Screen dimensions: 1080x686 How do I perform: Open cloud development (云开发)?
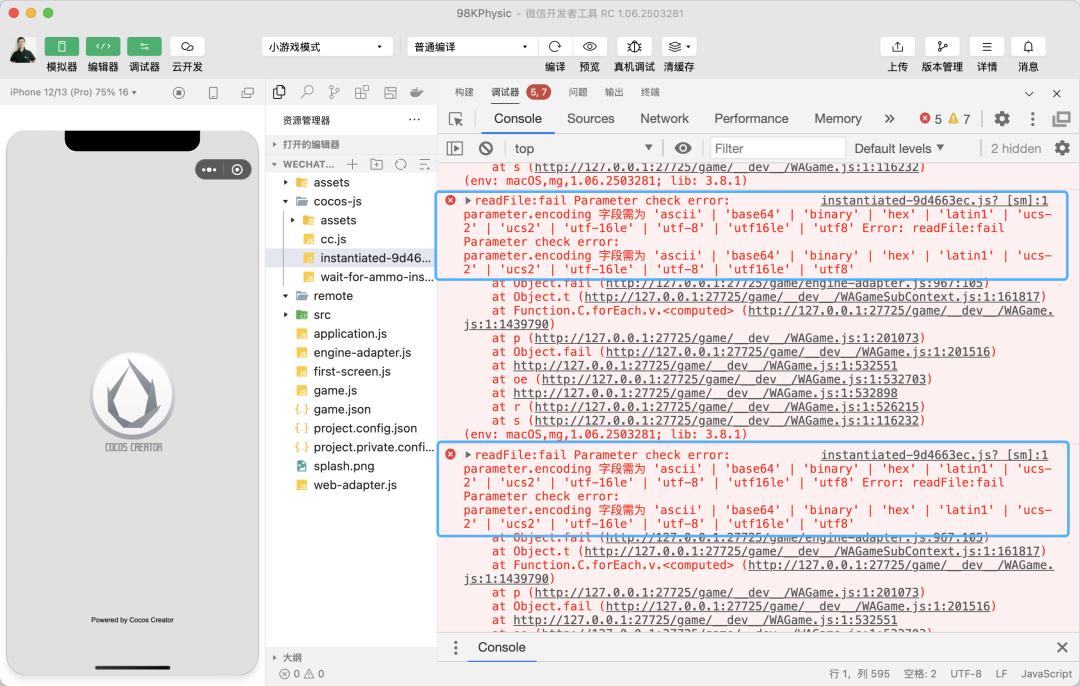pyautogui.click(x=187, y=46)
